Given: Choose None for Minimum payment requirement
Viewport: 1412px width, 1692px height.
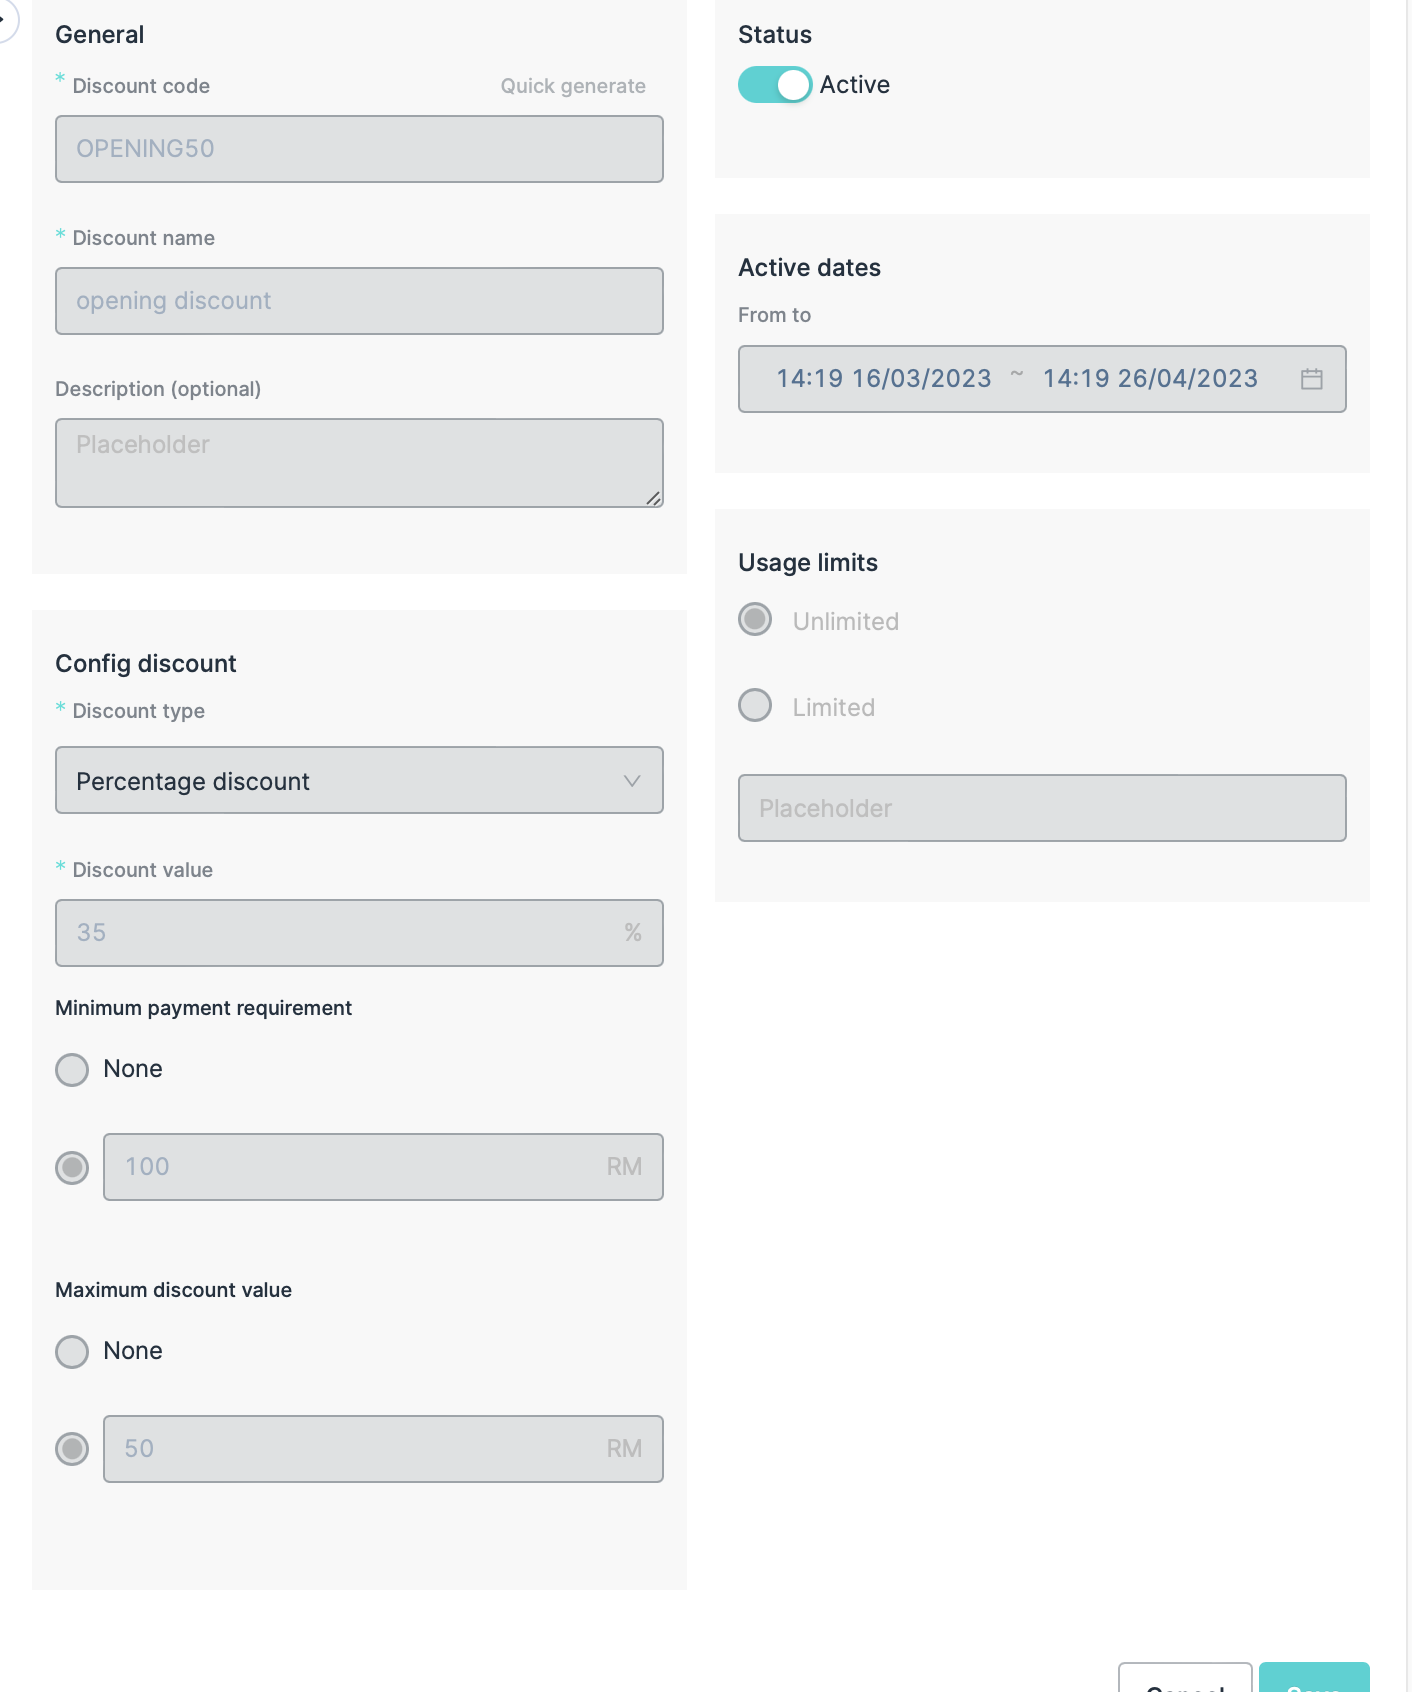Looking at the screenshot, I should [72, 1069].
